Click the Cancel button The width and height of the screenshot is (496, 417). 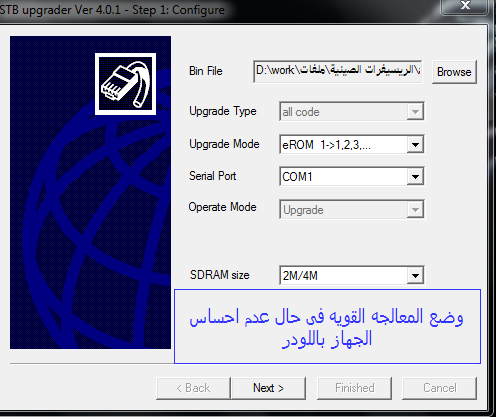tap(439, 388)
